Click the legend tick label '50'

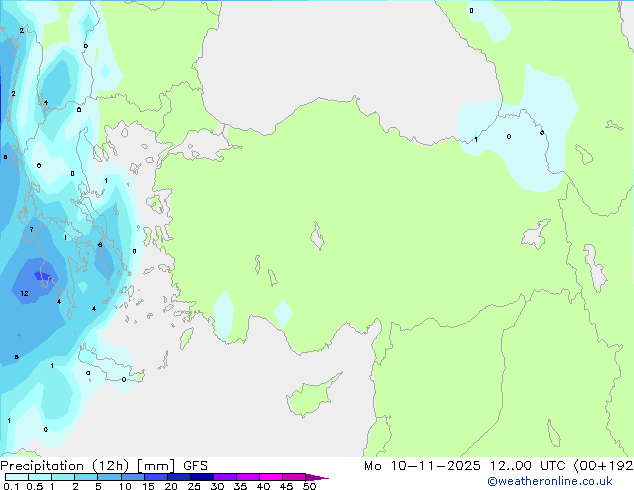pos(309,486)
